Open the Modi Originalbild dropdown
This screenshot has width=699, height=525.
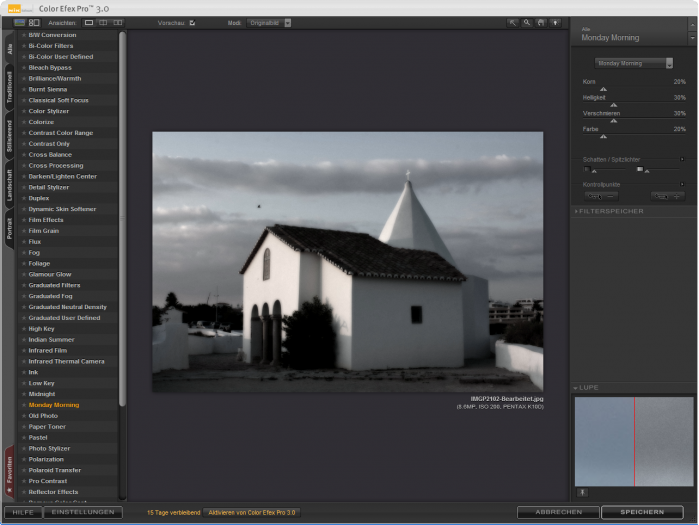click(268, 22)
